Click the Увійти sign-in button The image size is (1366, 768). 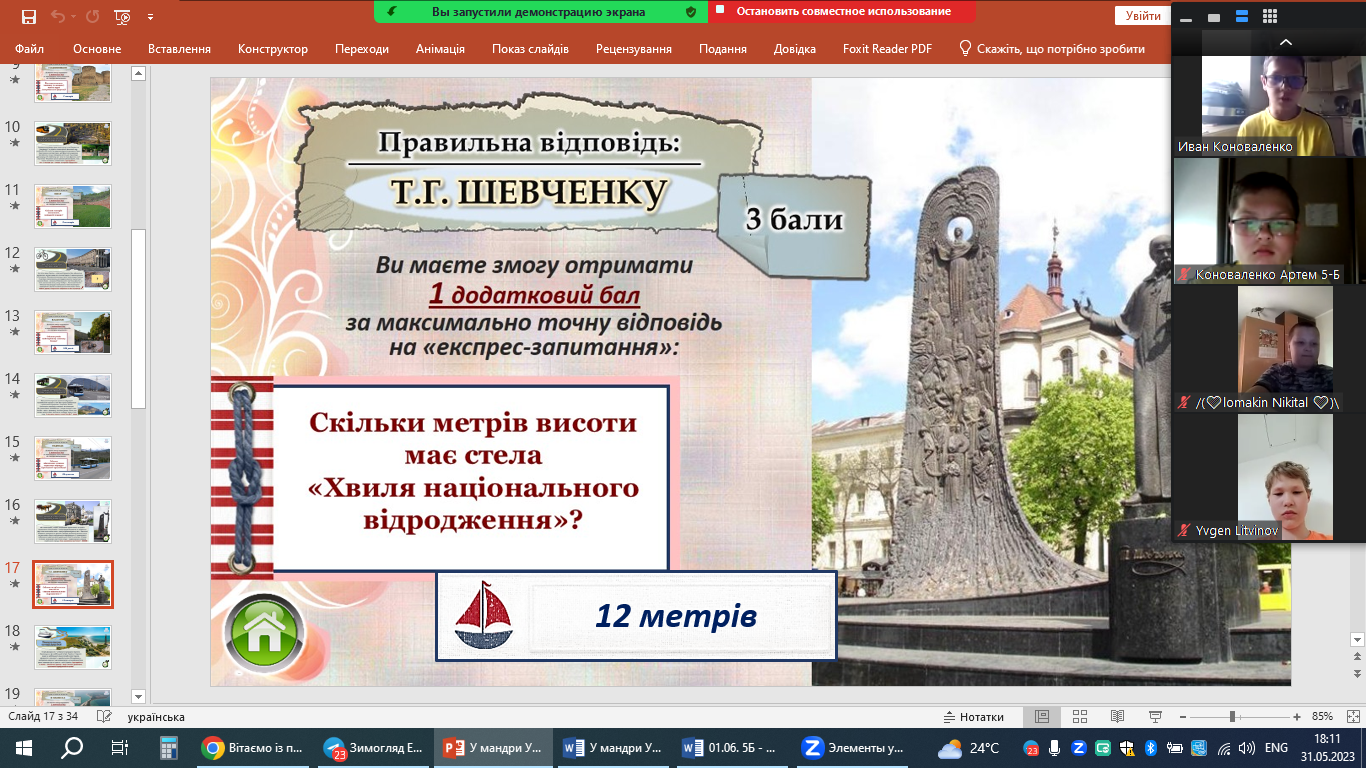[1143, 15]
